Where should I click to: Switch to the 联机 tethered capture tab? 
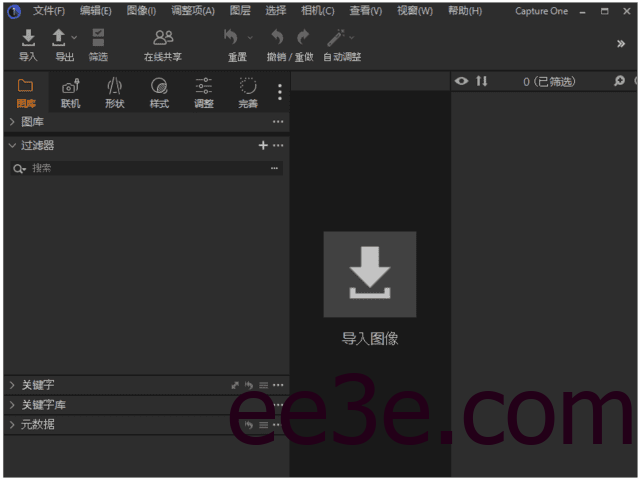pos(71,93)
